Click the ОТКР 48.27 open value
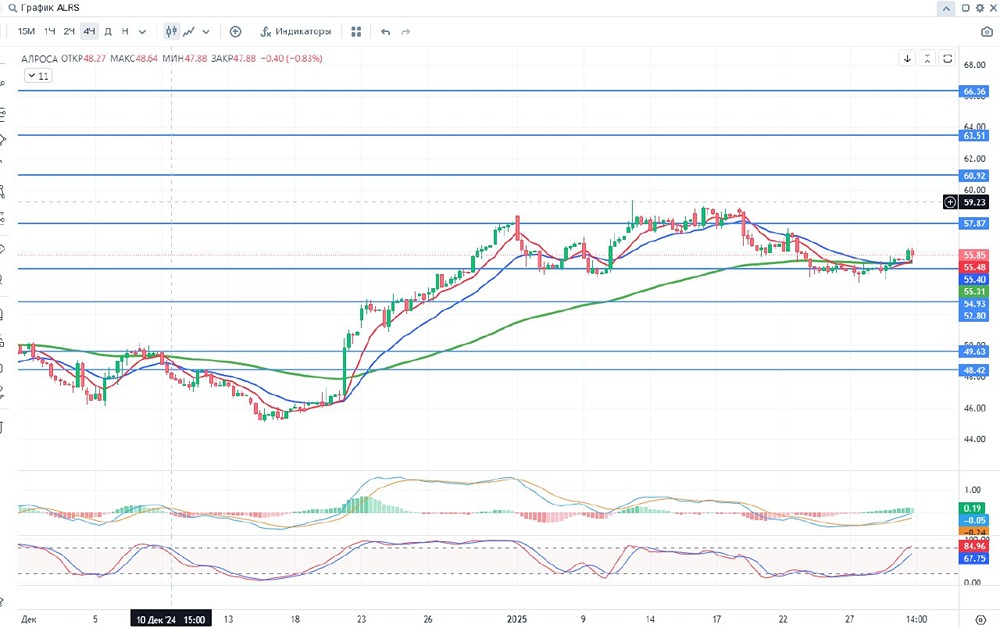 [x=84, y=59]
